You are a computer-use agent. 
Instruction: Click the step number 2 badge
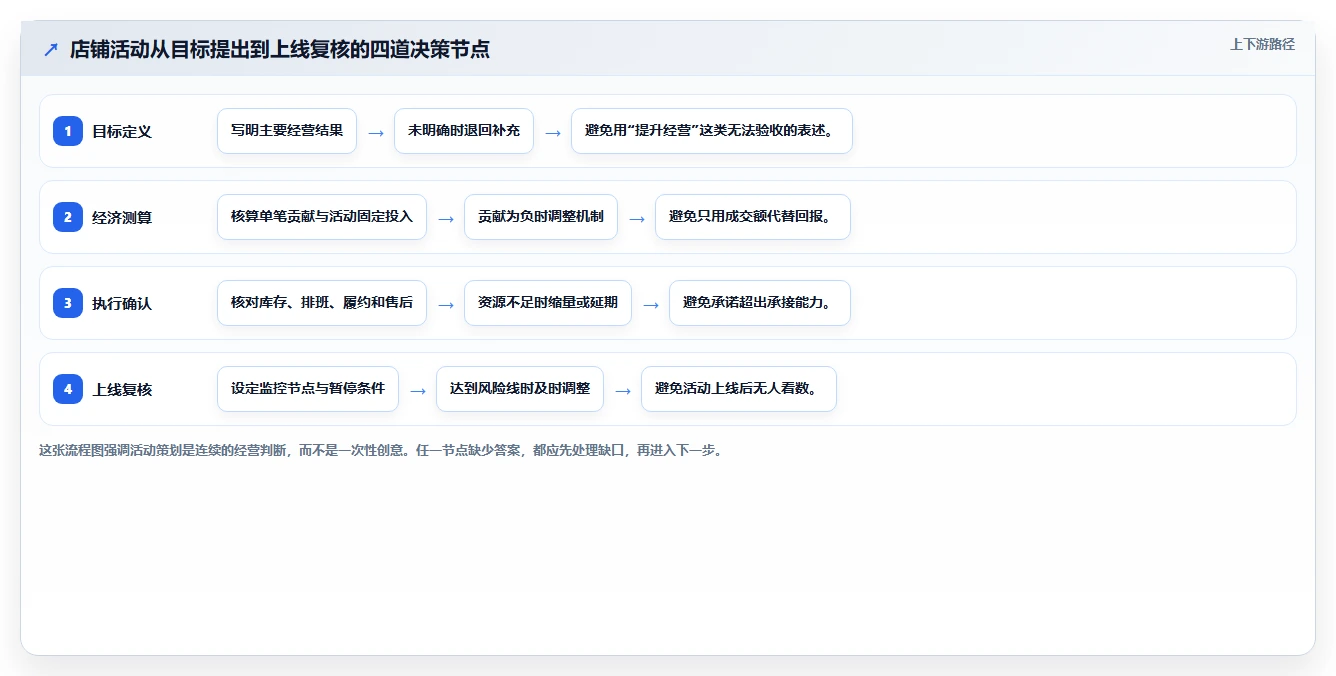pos(68,217)
